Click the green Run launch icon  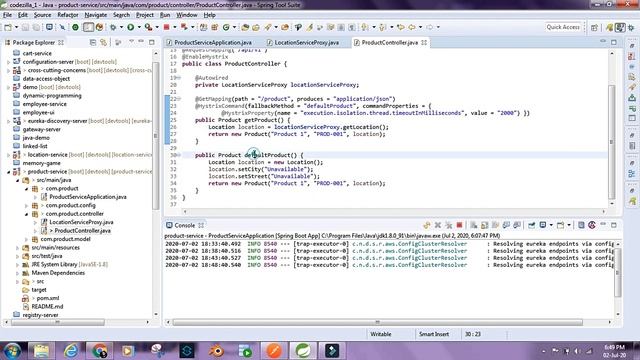tap(131, 27)
